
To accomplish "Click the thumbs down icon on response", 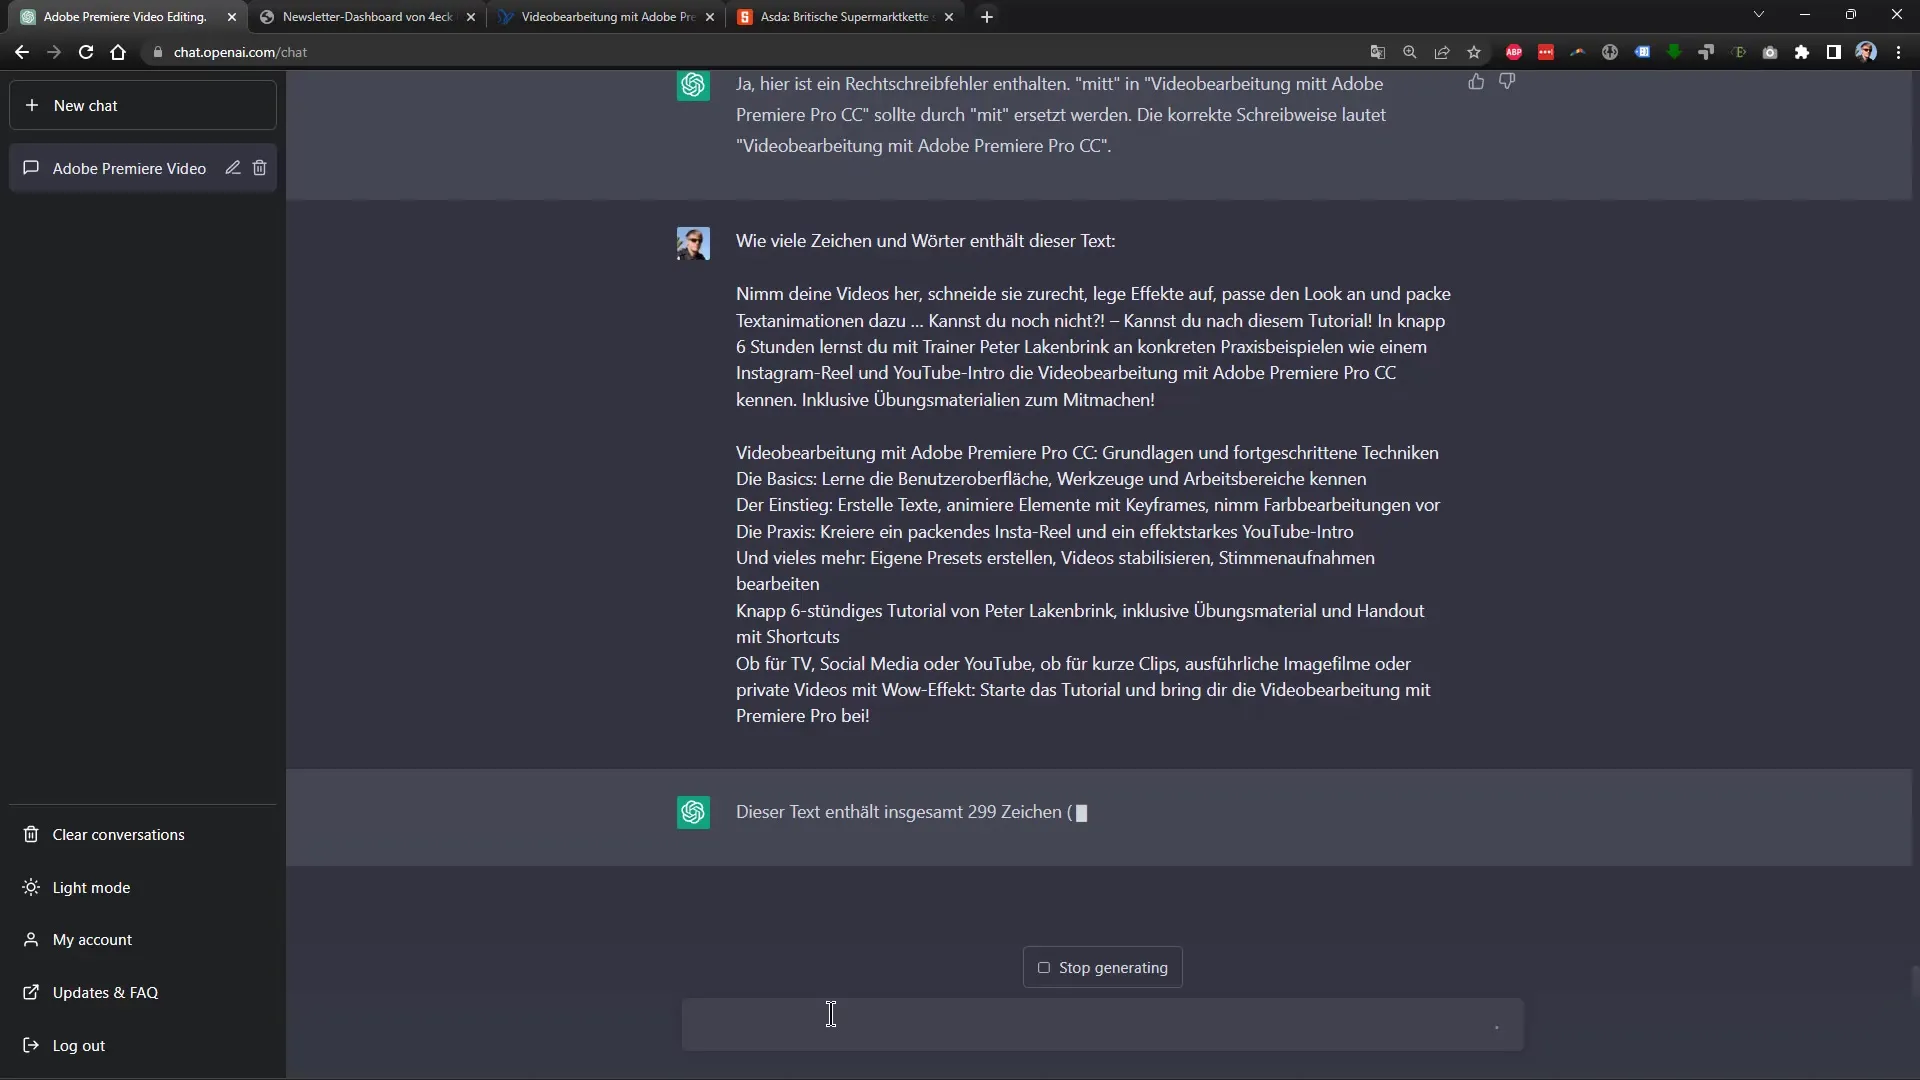I will click(1506, 82).
